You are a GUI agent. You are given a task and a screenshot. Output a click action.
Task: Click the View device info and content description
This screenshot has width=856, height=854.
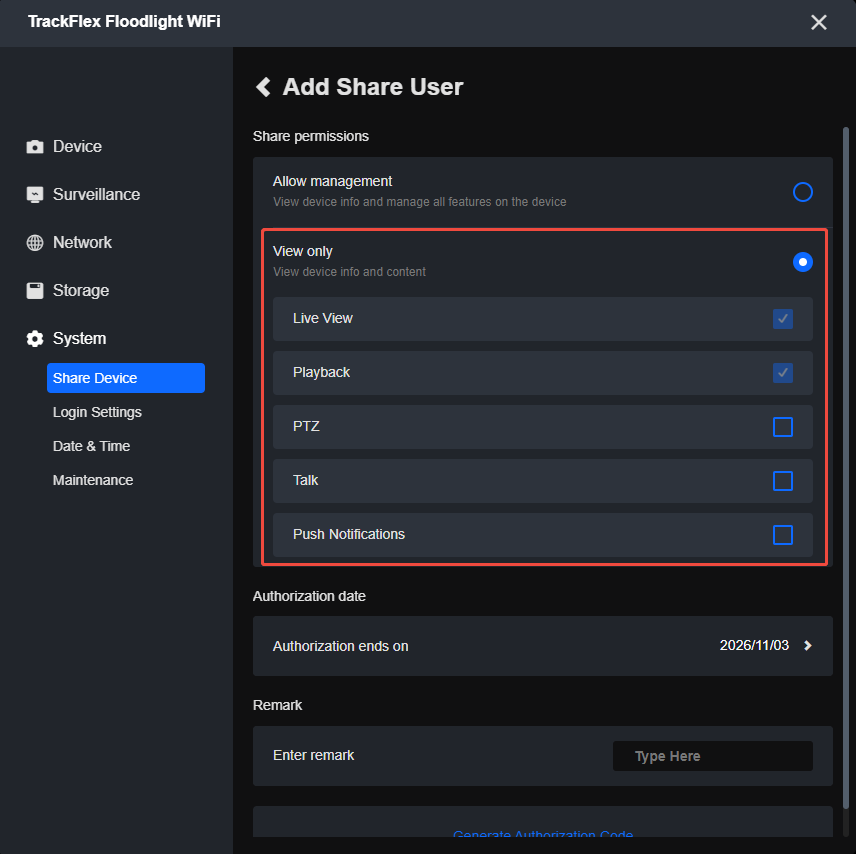coord(349,272)
